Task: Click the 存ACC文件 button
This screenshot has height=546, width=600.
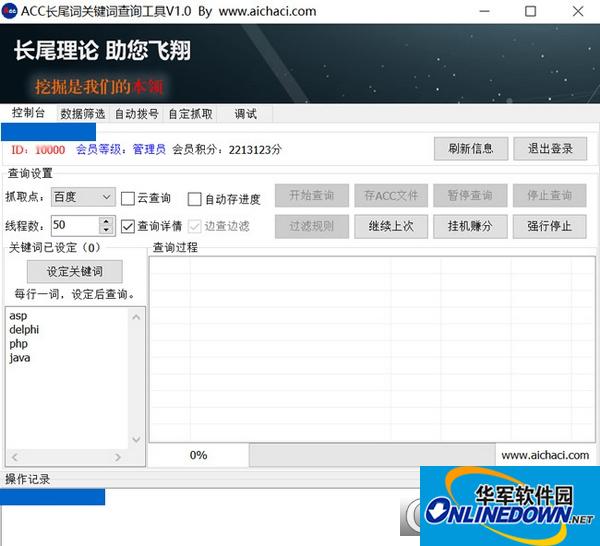Action: (x=391, y=196)
